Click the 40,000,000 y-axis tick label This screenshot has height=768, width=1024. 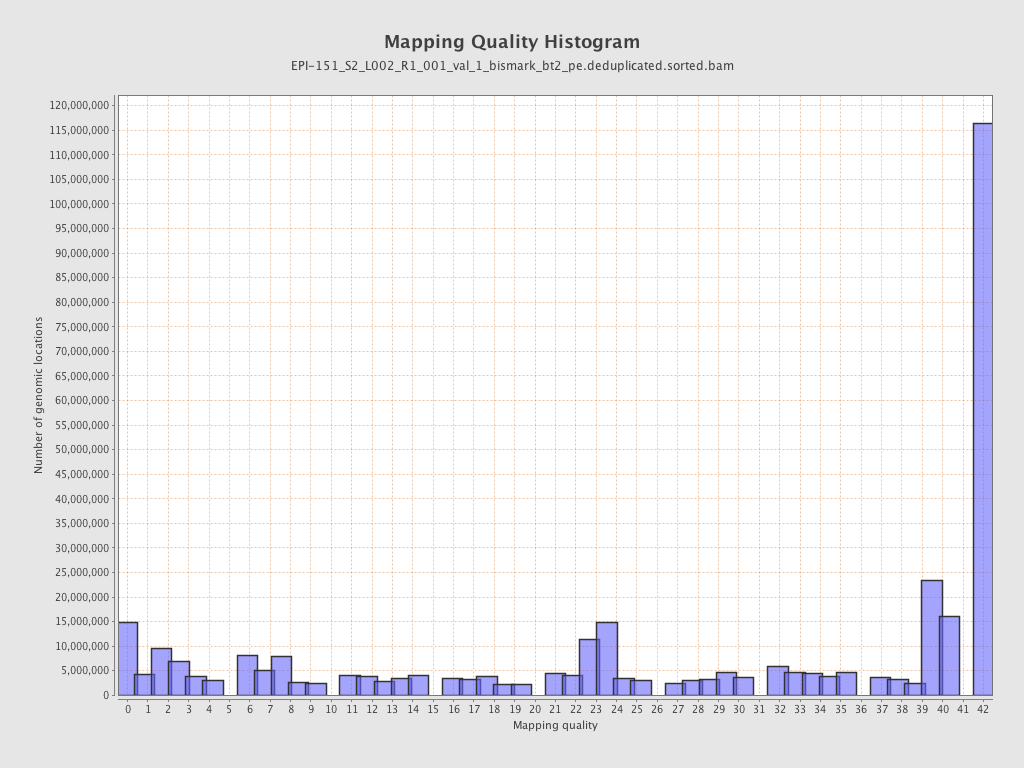click(82, 499)
